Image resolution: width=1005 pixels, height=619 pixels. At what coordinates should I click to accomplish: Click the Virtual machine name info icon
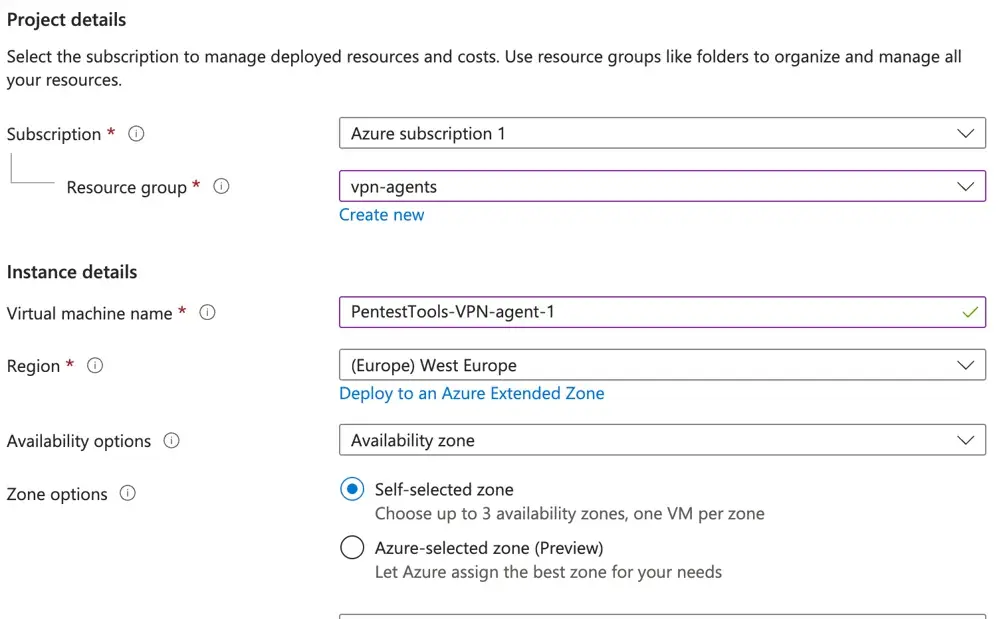pos(208,313)
